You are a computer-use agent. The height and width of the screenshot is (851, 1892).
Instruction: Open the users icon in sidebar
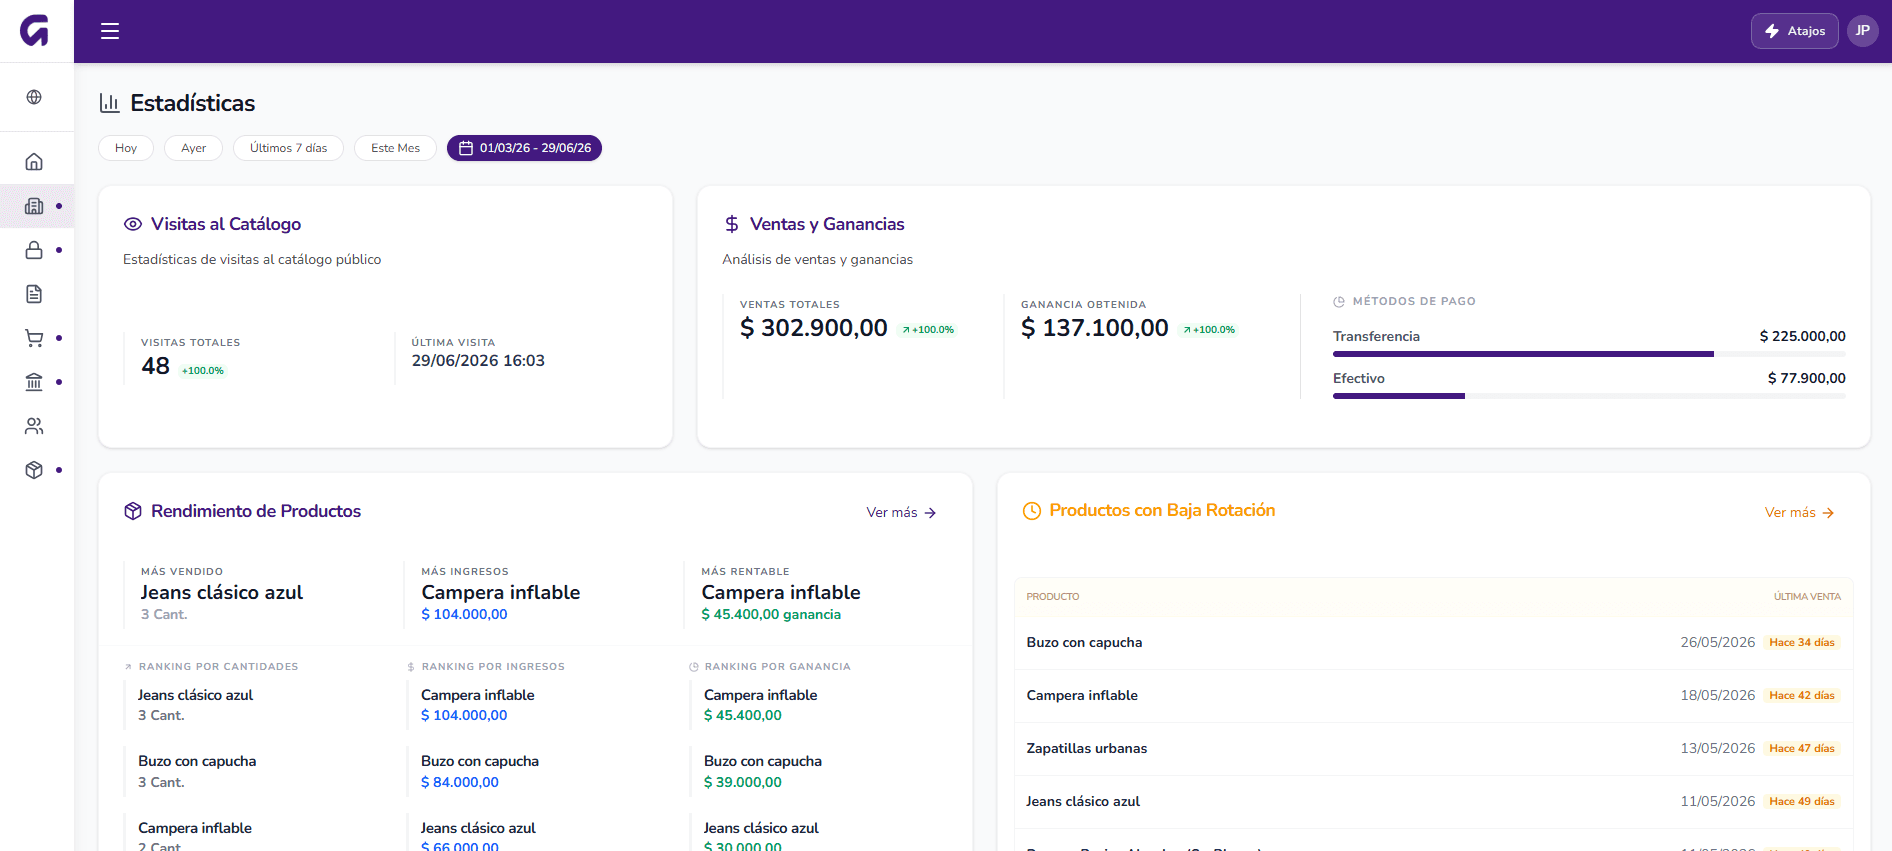34,426
